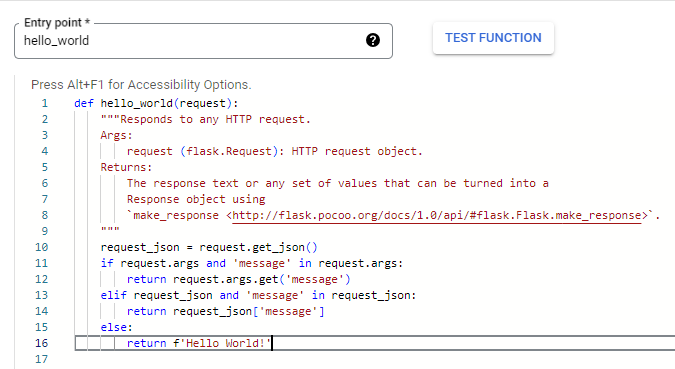Click return request_json['message'] on line 14
This screenshot has height=369, width=675.
click(226, 311)
